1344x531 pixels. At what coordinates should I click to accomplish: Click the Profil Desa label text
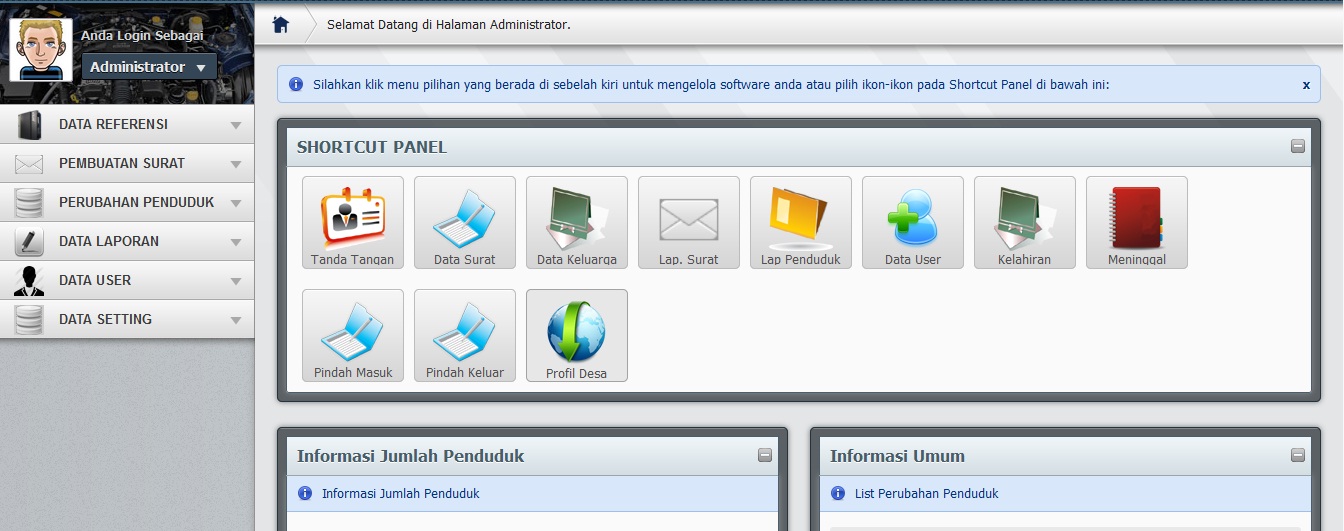point(576,374)
